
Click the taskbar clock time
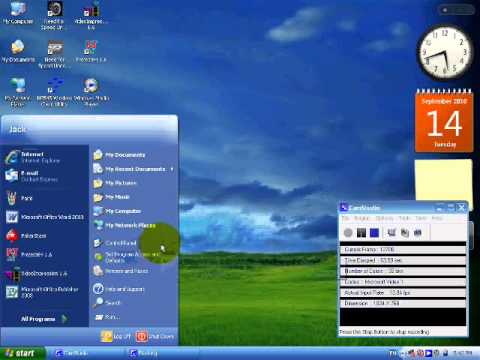[x=463, y=353]
